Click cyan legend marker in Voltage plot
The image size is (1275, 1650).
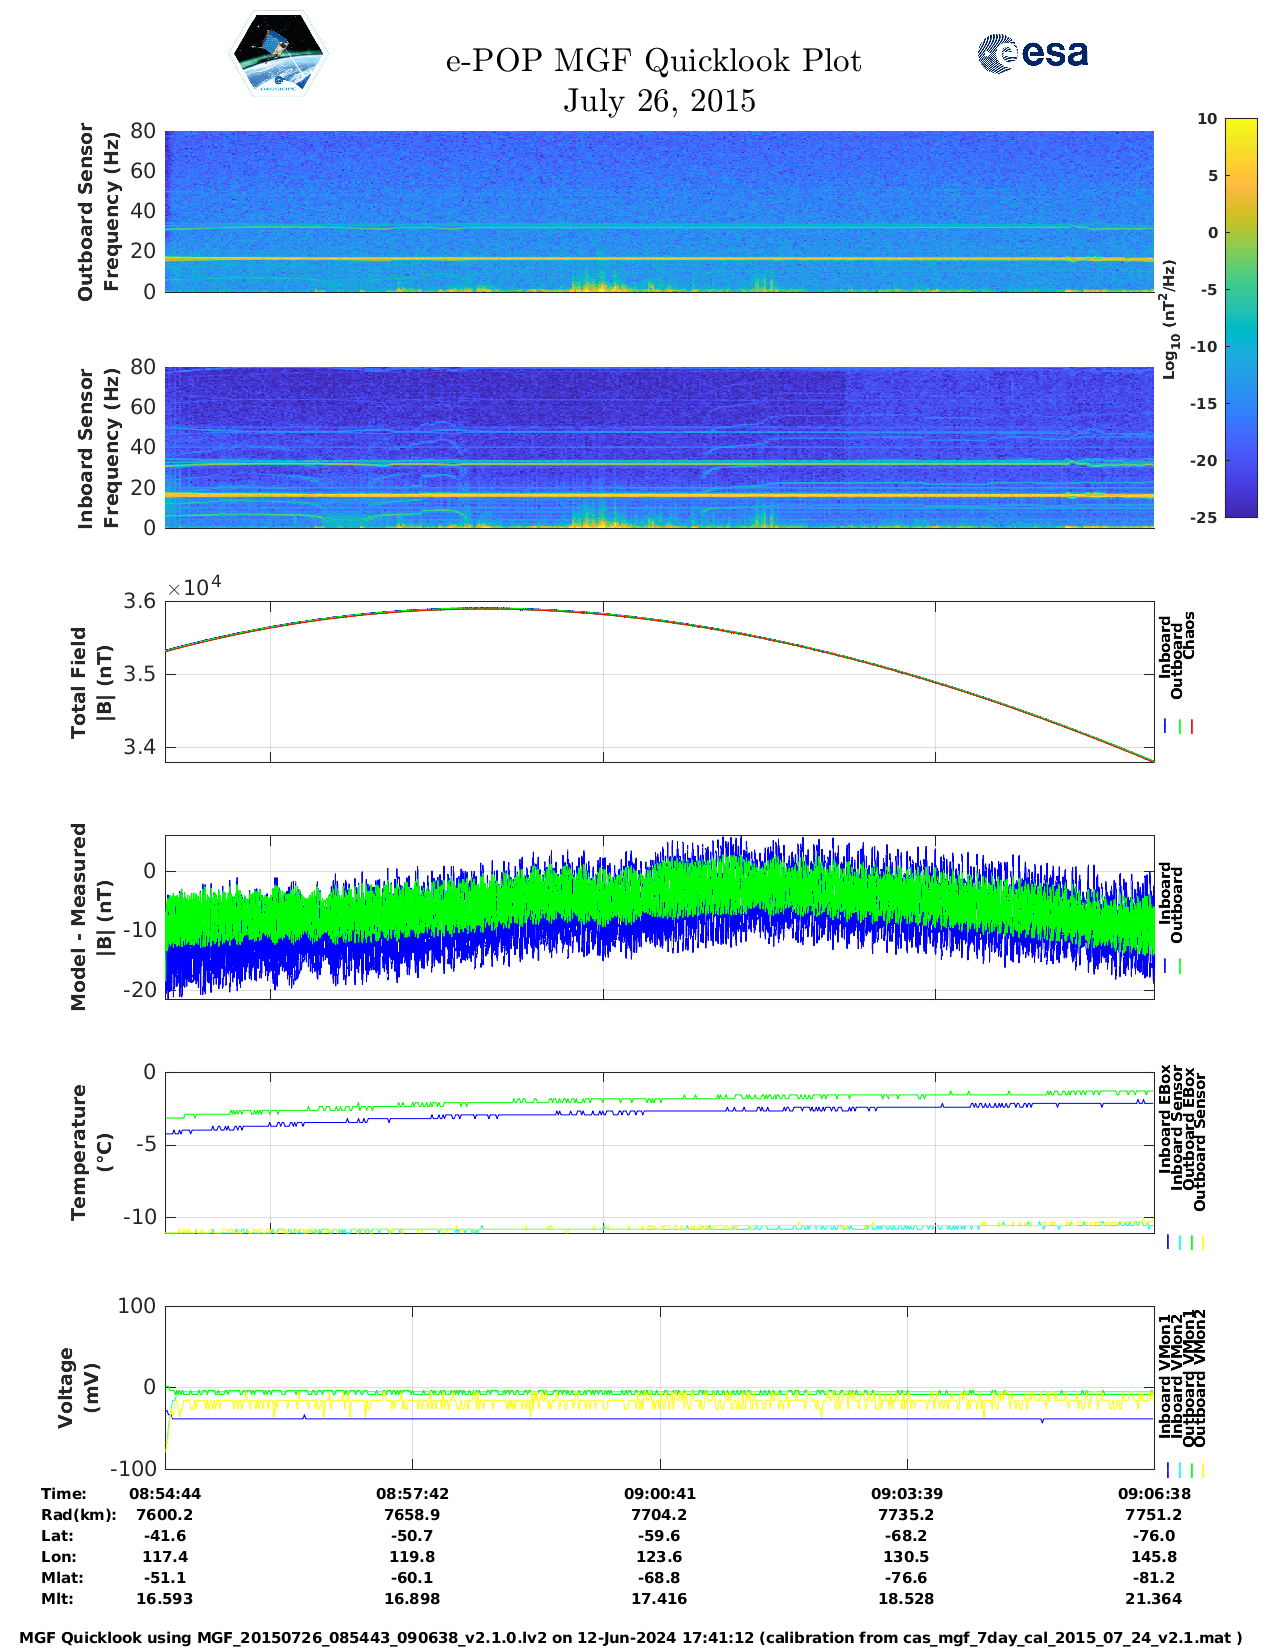pos(1179,1470)
